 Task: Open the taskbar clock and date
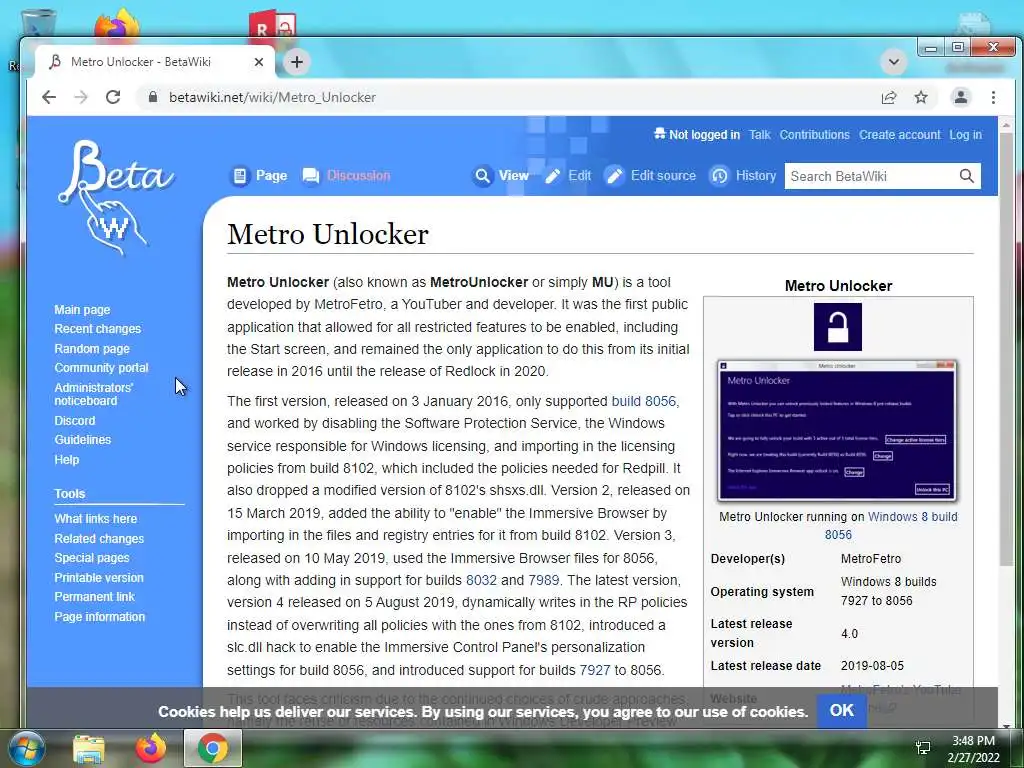click(x=973, y=749)
